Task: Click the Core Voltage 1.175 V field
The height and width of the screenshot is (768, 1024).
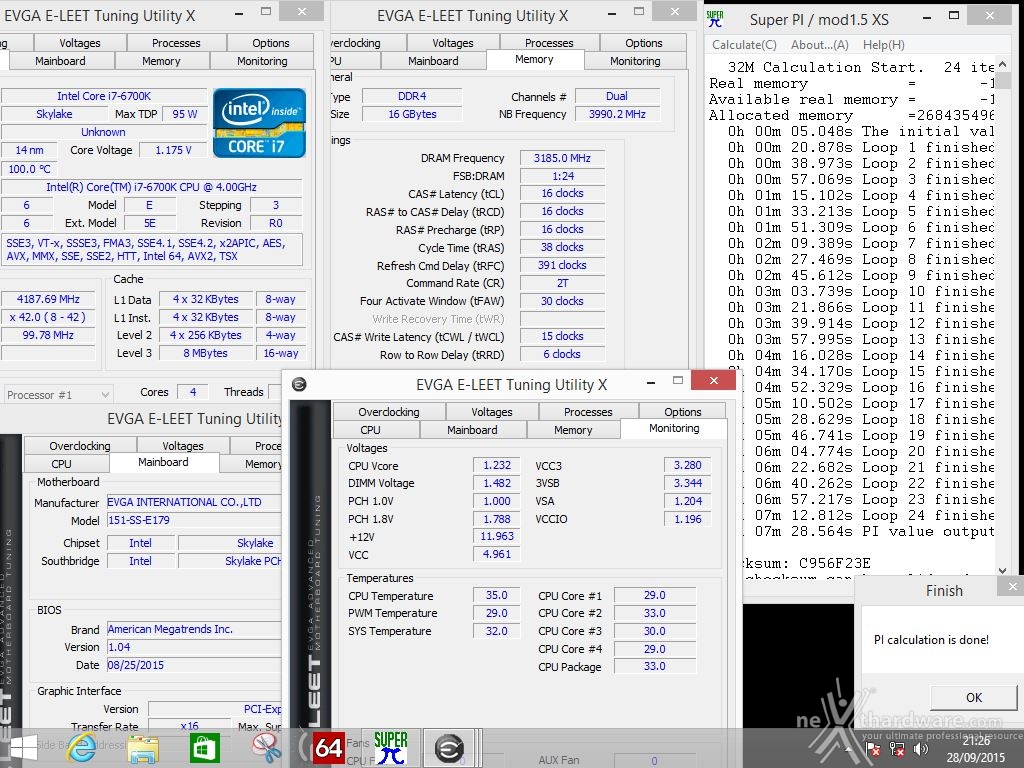Action: tap(172, 150)
